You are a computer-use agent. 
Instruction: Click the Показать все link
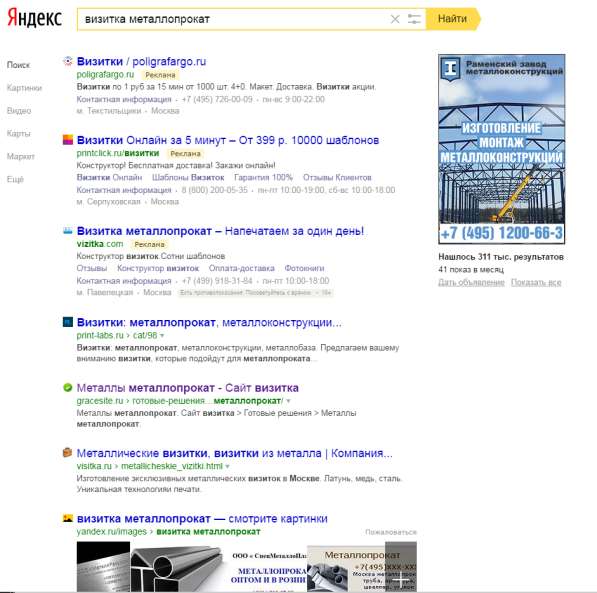tap(536, 282)
